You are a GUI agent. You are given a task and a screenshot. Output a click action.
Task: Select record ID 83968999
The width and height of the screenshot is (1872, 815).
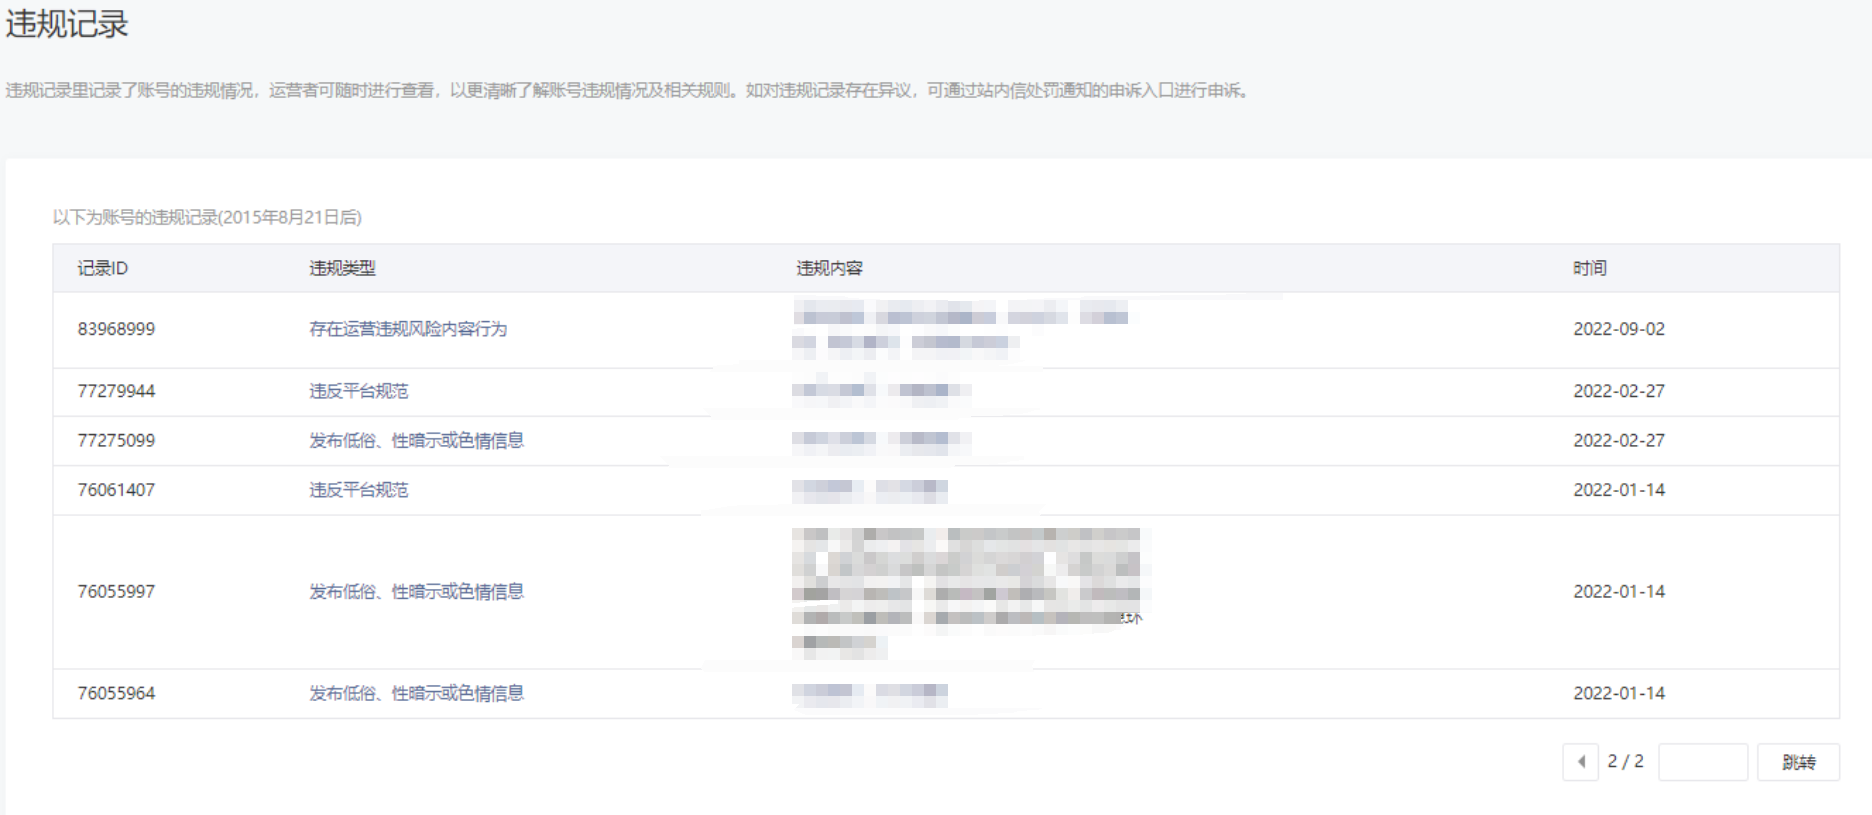pos(116,329)
